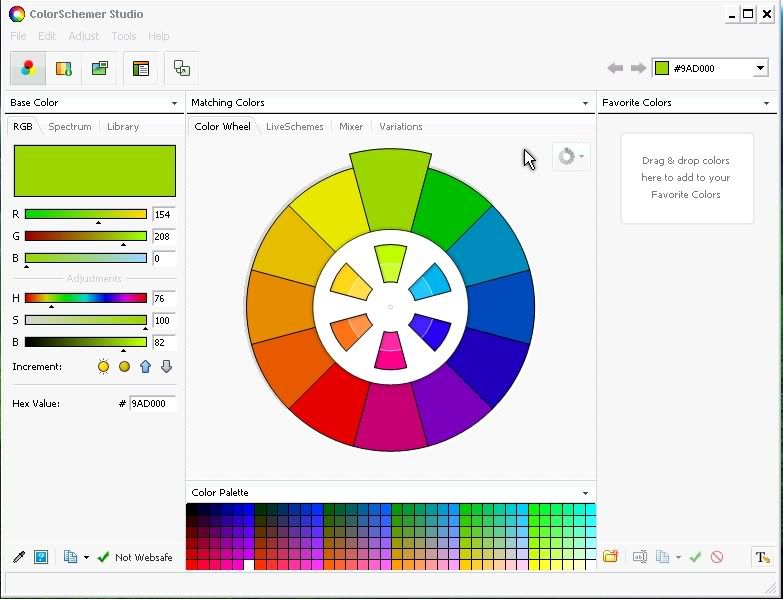Decrease saturation with the gray down arrow
This screenshot has height=599, width=783.
166,367
